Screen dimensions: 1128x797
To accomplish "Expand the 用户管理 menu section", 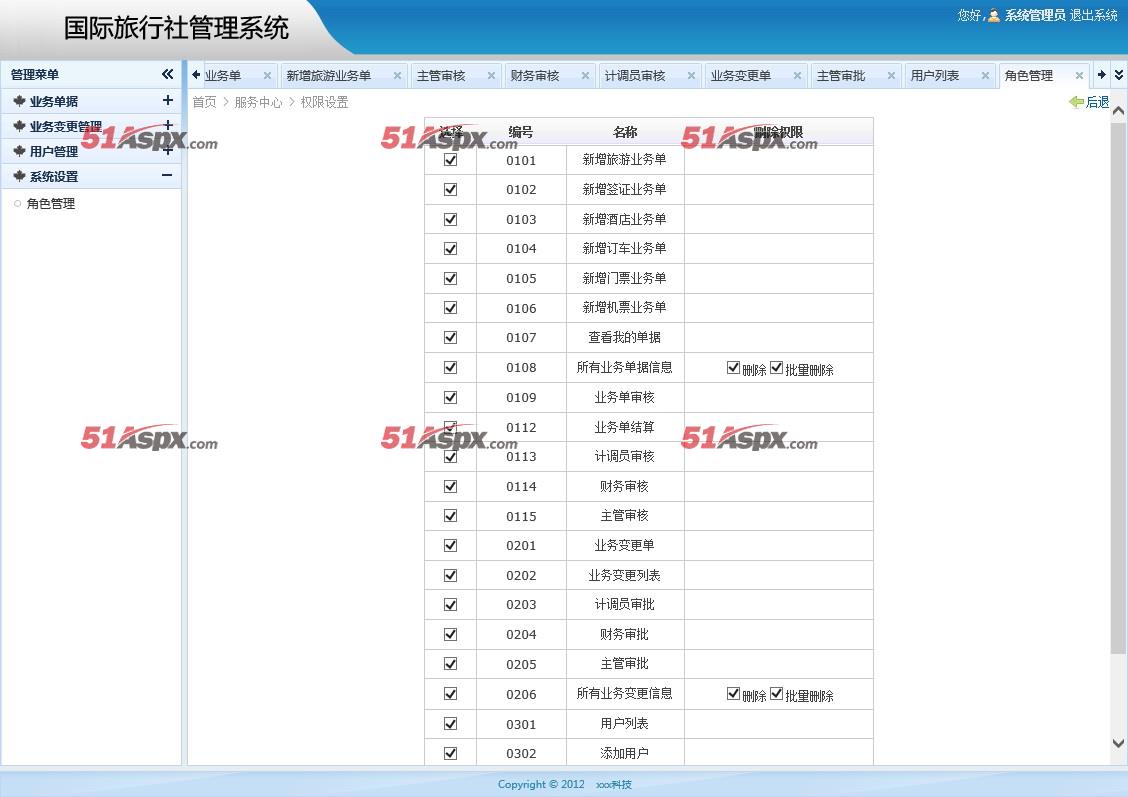I will click(x=167, y=151).
